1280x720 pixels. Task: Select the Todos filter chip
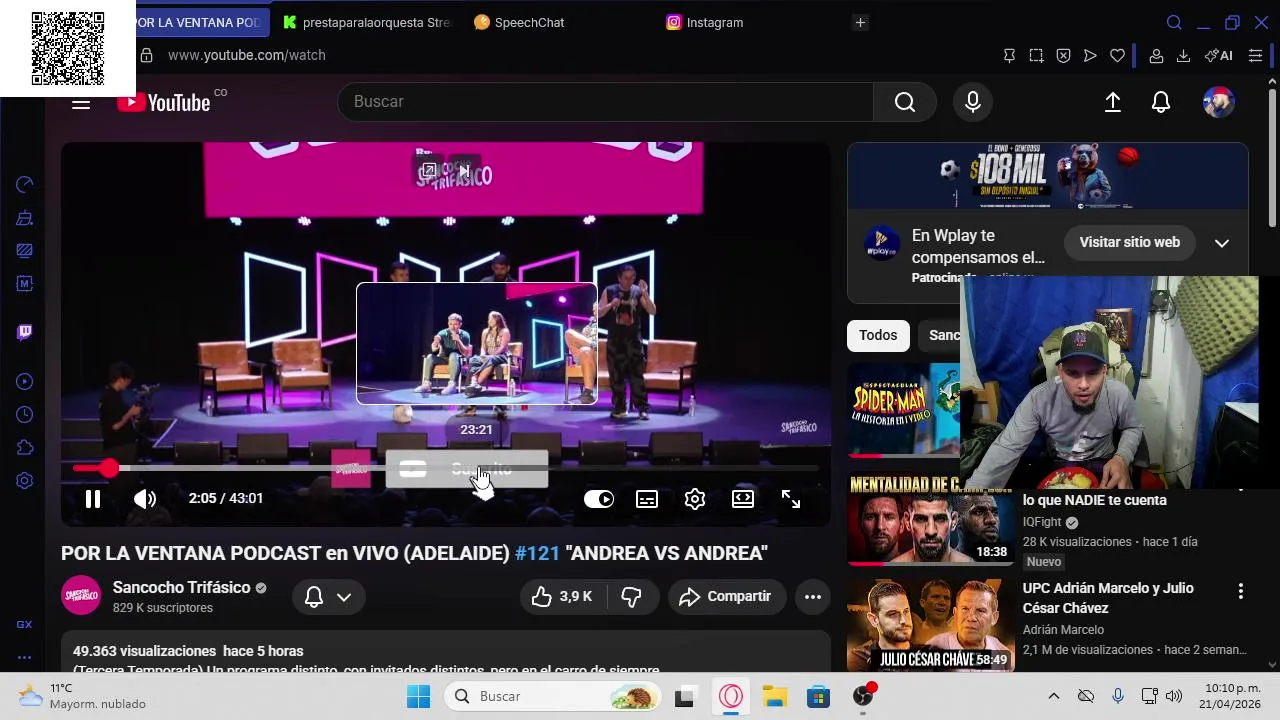coord(878,335)
